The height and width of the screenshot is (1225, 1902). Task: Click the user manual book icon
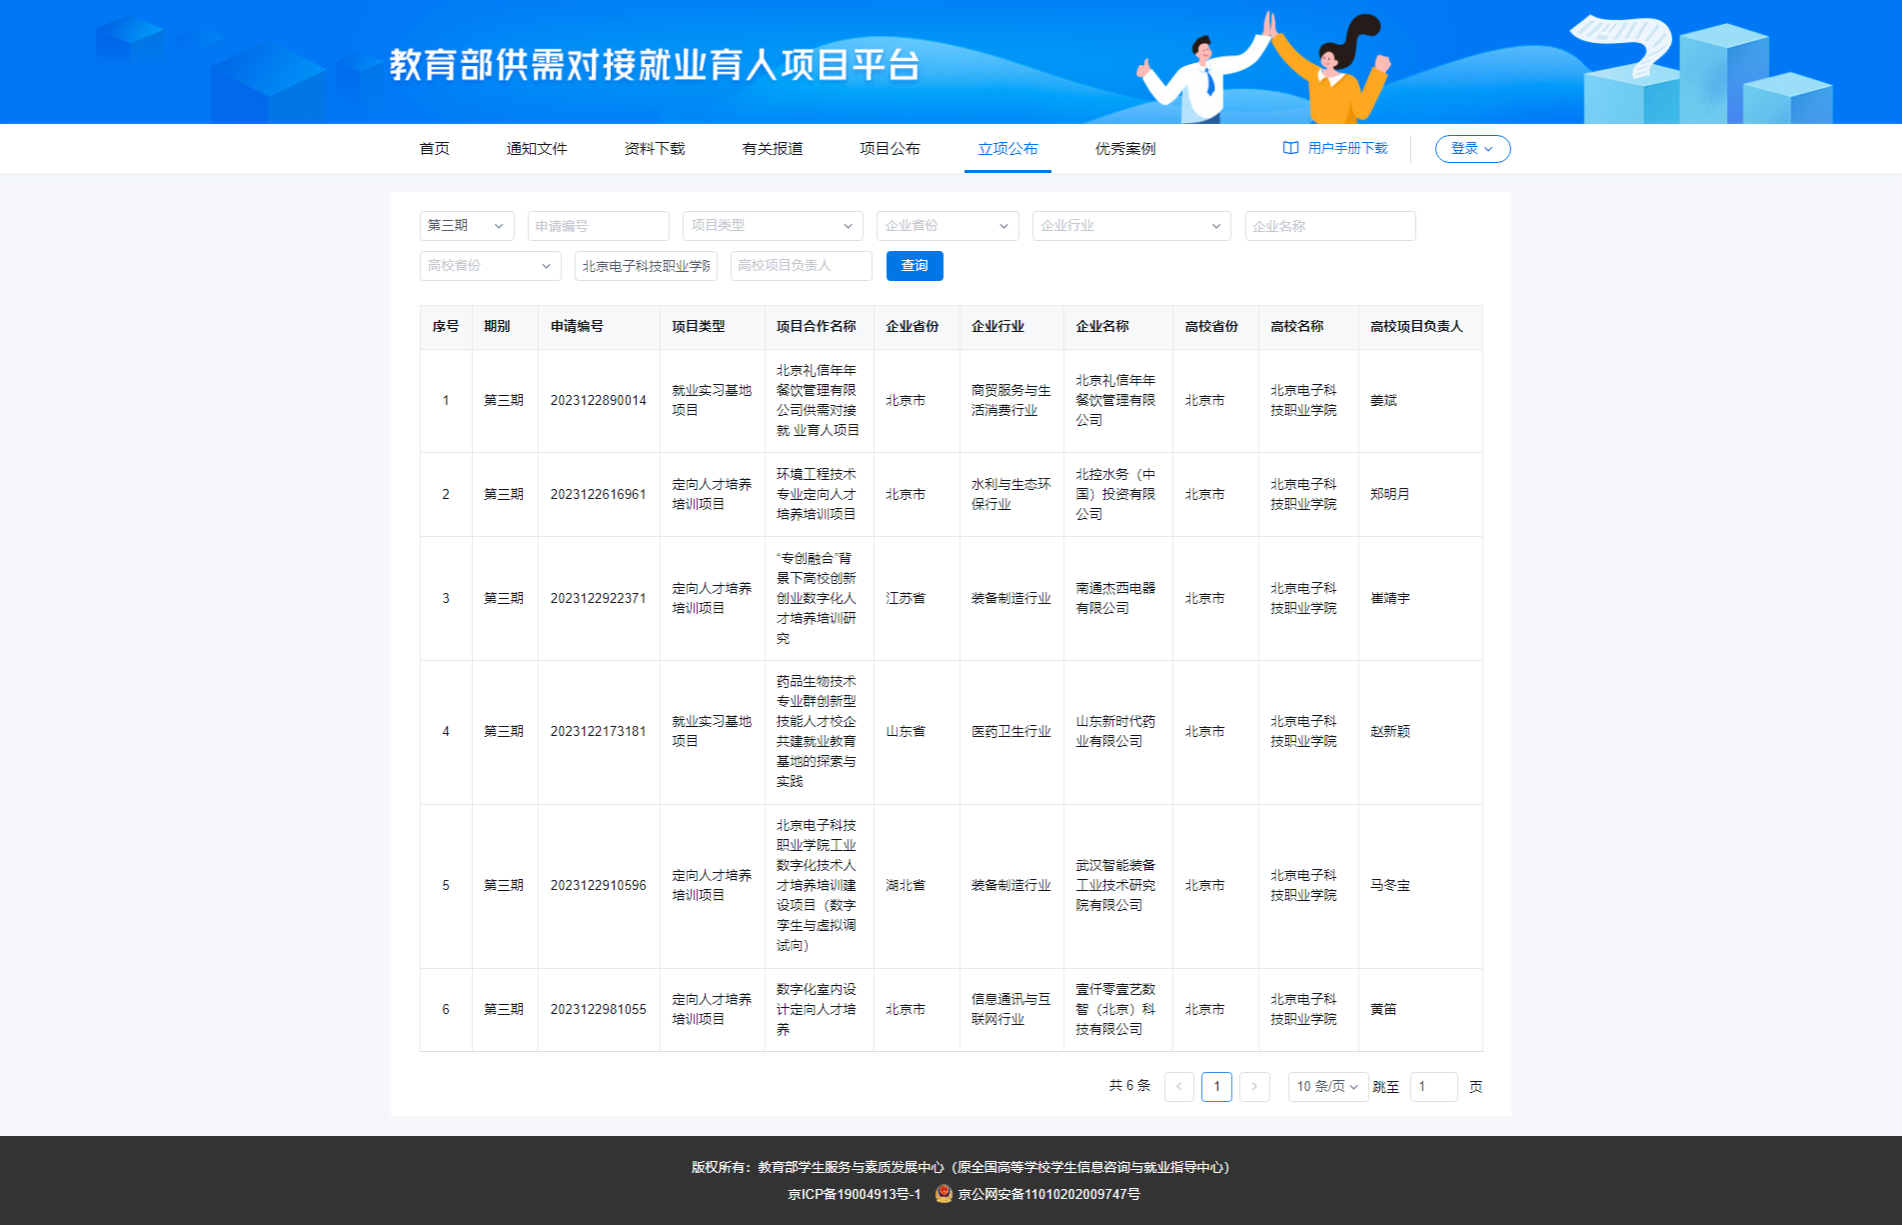point(1290,148)
